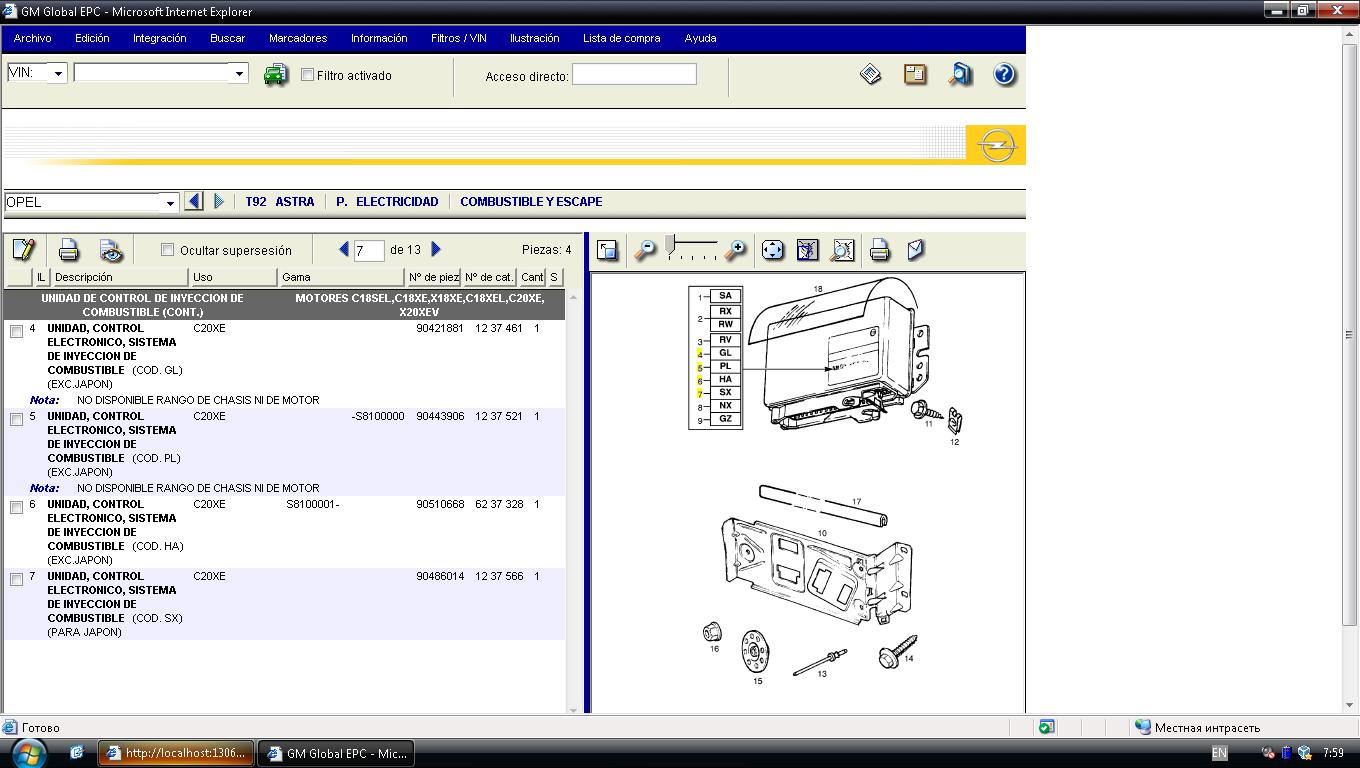Zoom out the illustration with minus magnifier

(x=646, y=250)
